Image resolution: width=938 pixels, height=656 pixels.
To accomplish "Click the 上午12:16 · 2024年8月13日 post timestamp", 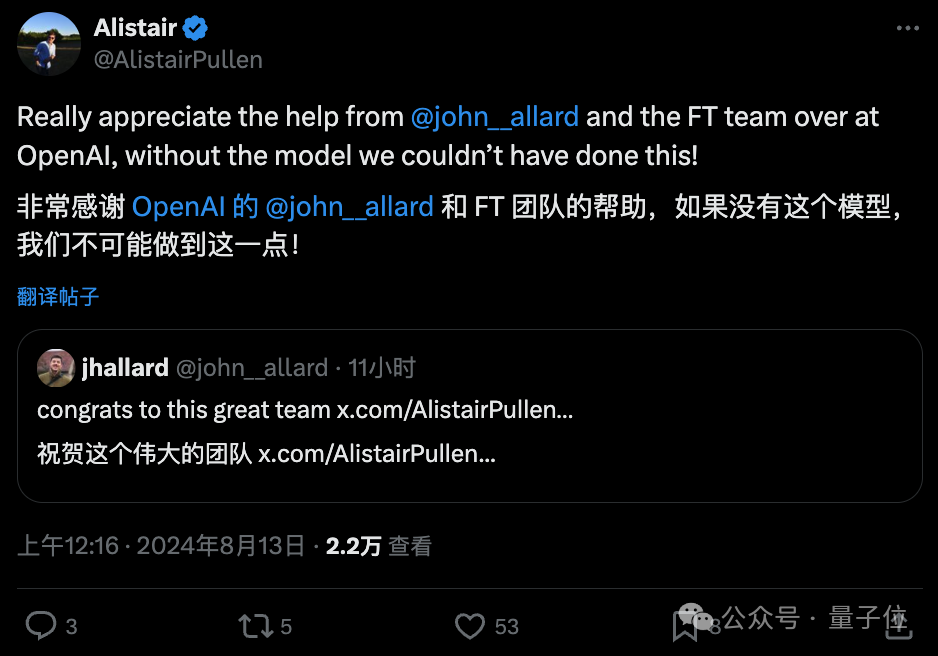I will pos(161,546).
